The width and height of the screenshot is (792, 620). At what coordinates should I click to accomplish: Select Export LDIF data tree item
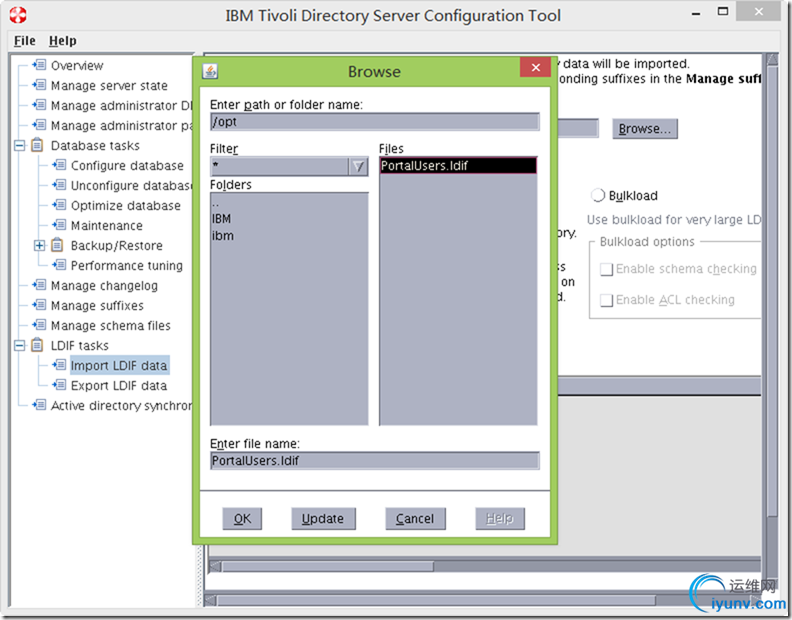pyautogui.click(x=119, y=386)
